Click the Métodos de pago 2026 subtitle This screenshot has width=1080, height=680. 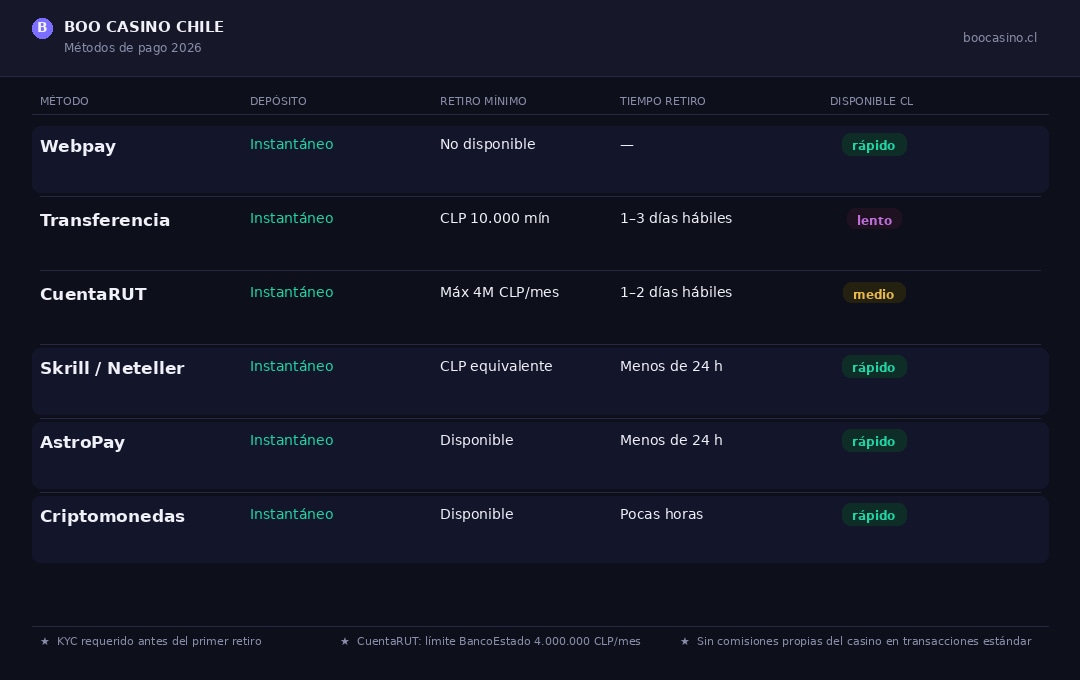point(132,48)
